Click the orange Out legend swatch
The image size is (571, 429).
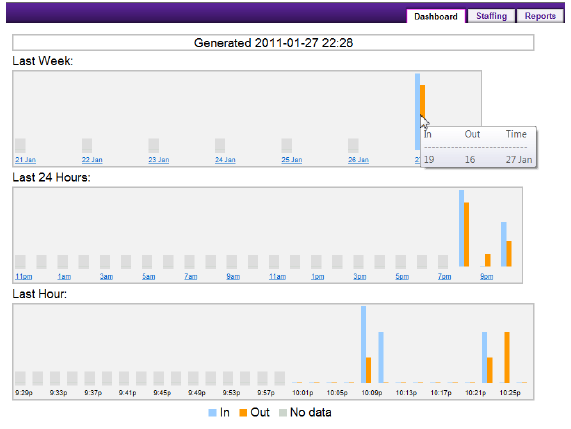pos(243,413)
